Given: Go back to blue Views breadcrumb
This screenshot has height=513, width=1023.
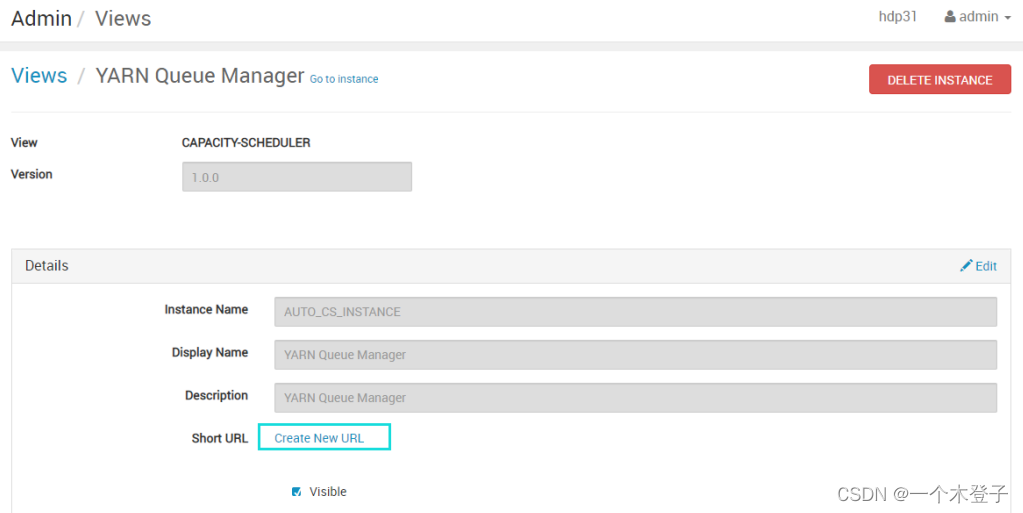Looking at the screenshot, I should click(x=39, y=76).
